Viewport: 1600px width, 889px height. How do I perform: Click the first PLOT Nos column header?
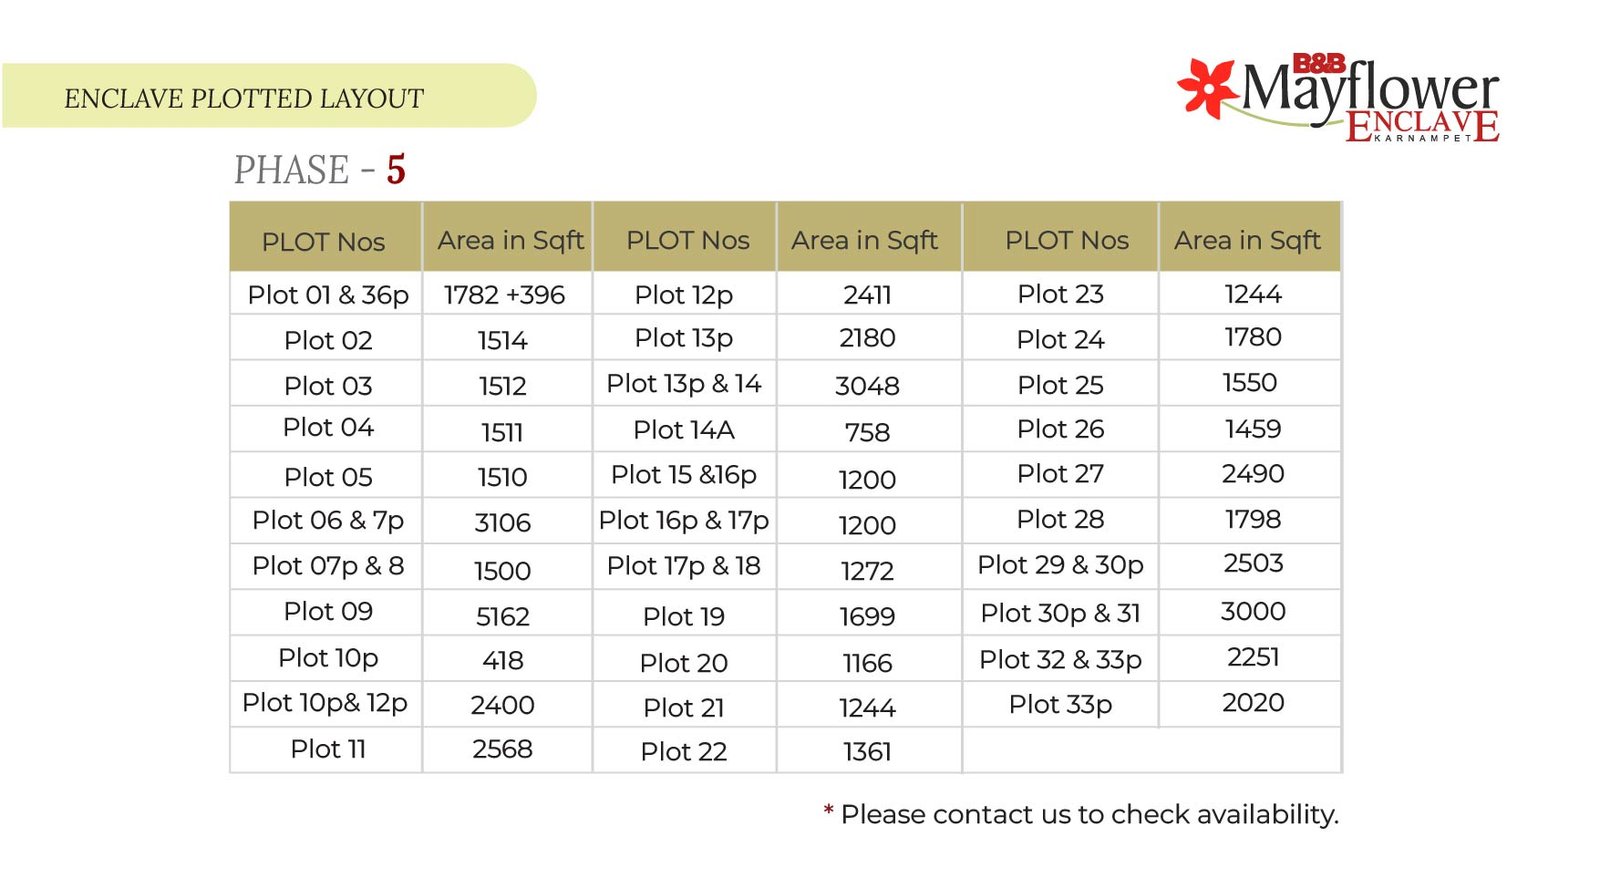point(323,241)
